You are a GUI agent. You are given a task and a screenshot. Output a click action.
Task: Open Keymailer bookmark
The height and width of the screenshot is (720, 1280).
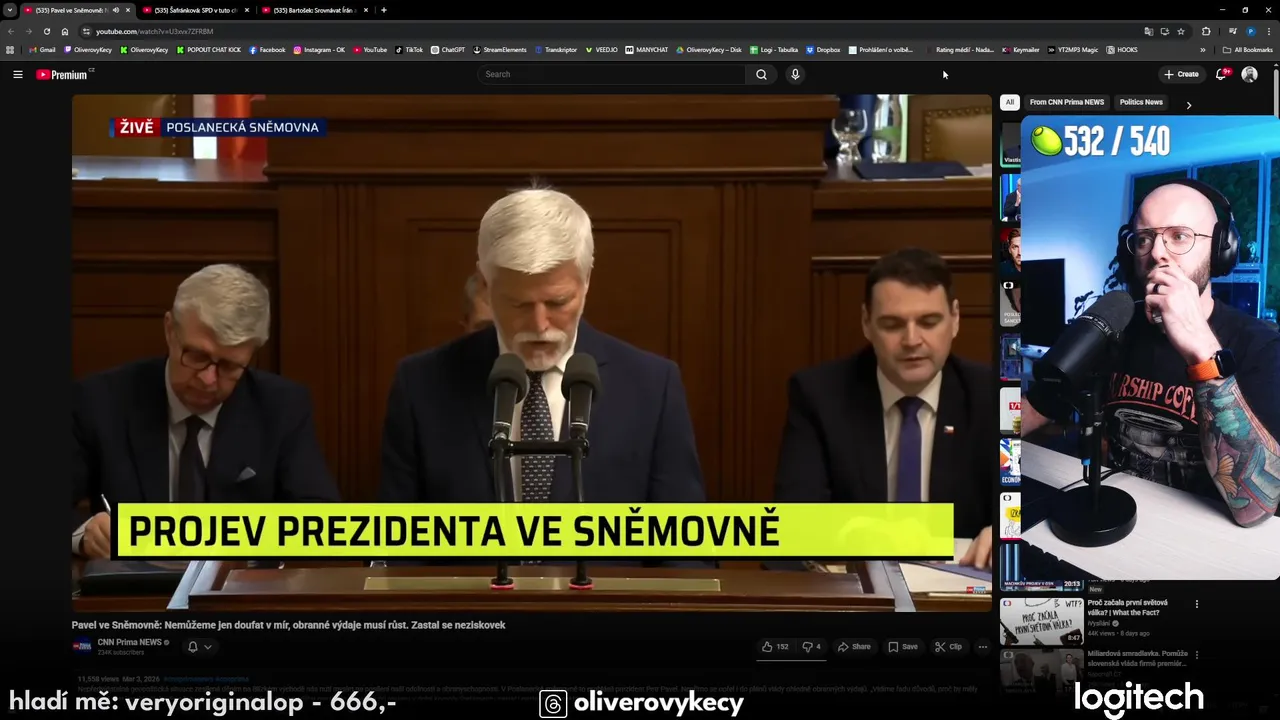pos(1021,49)
